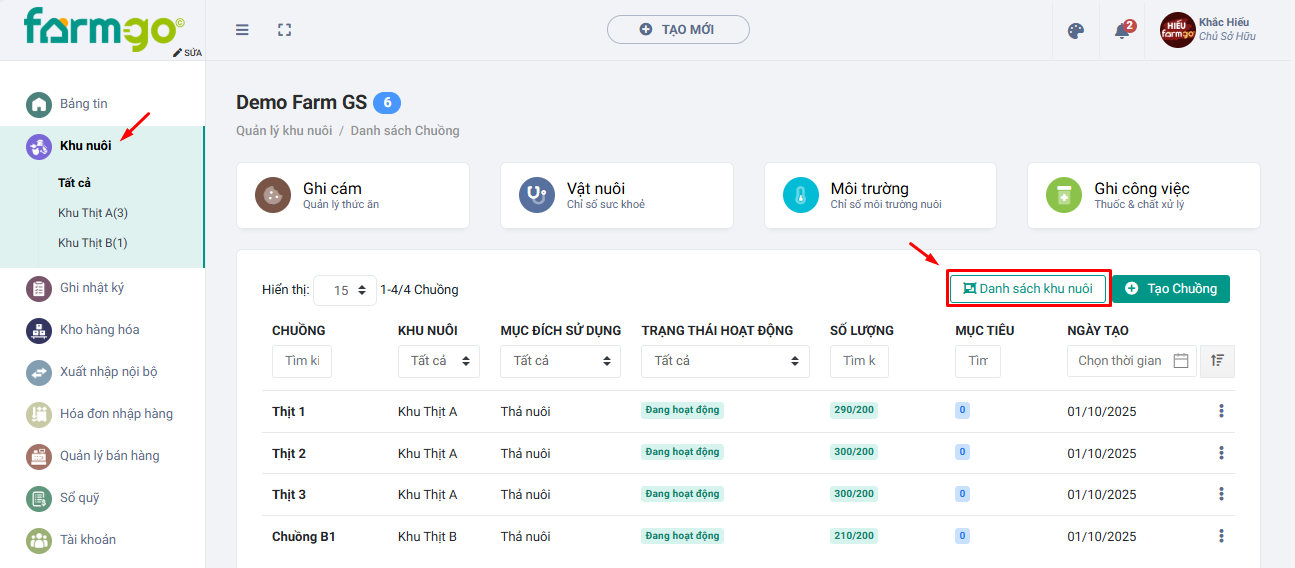Open three-dot menu for Thịt 1 row

(1221, 411)
